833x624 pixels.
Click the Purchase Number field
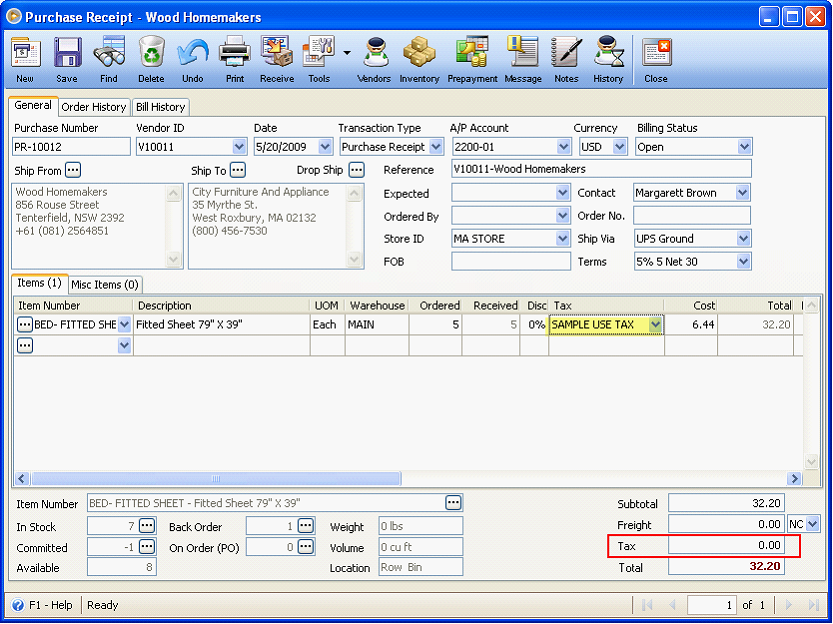point(71,147)
